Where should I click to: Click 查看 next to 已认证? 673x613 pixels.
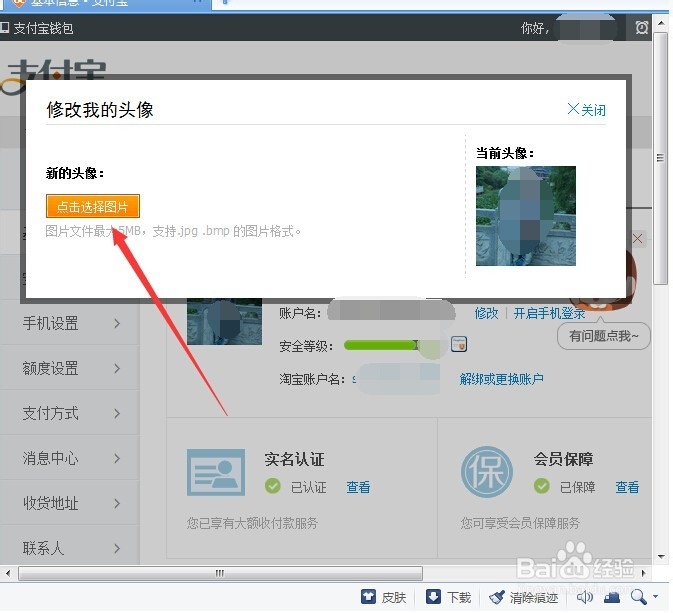(358, 487)
